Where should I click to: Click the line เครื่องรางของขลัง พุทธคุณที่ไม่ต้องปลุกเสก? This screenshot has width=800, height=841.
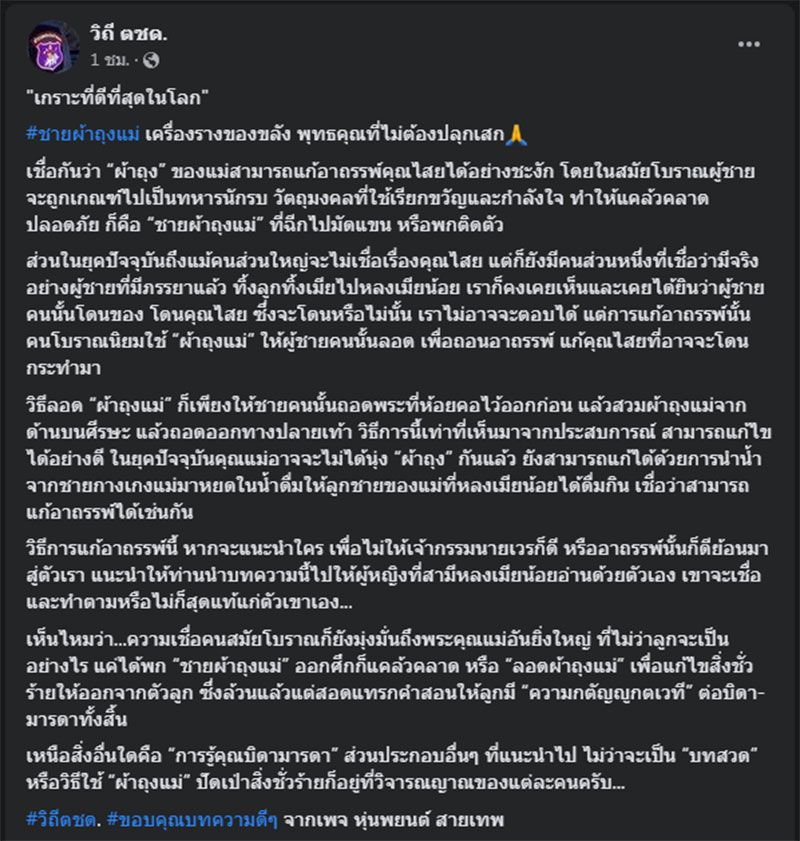click(325, 134)
